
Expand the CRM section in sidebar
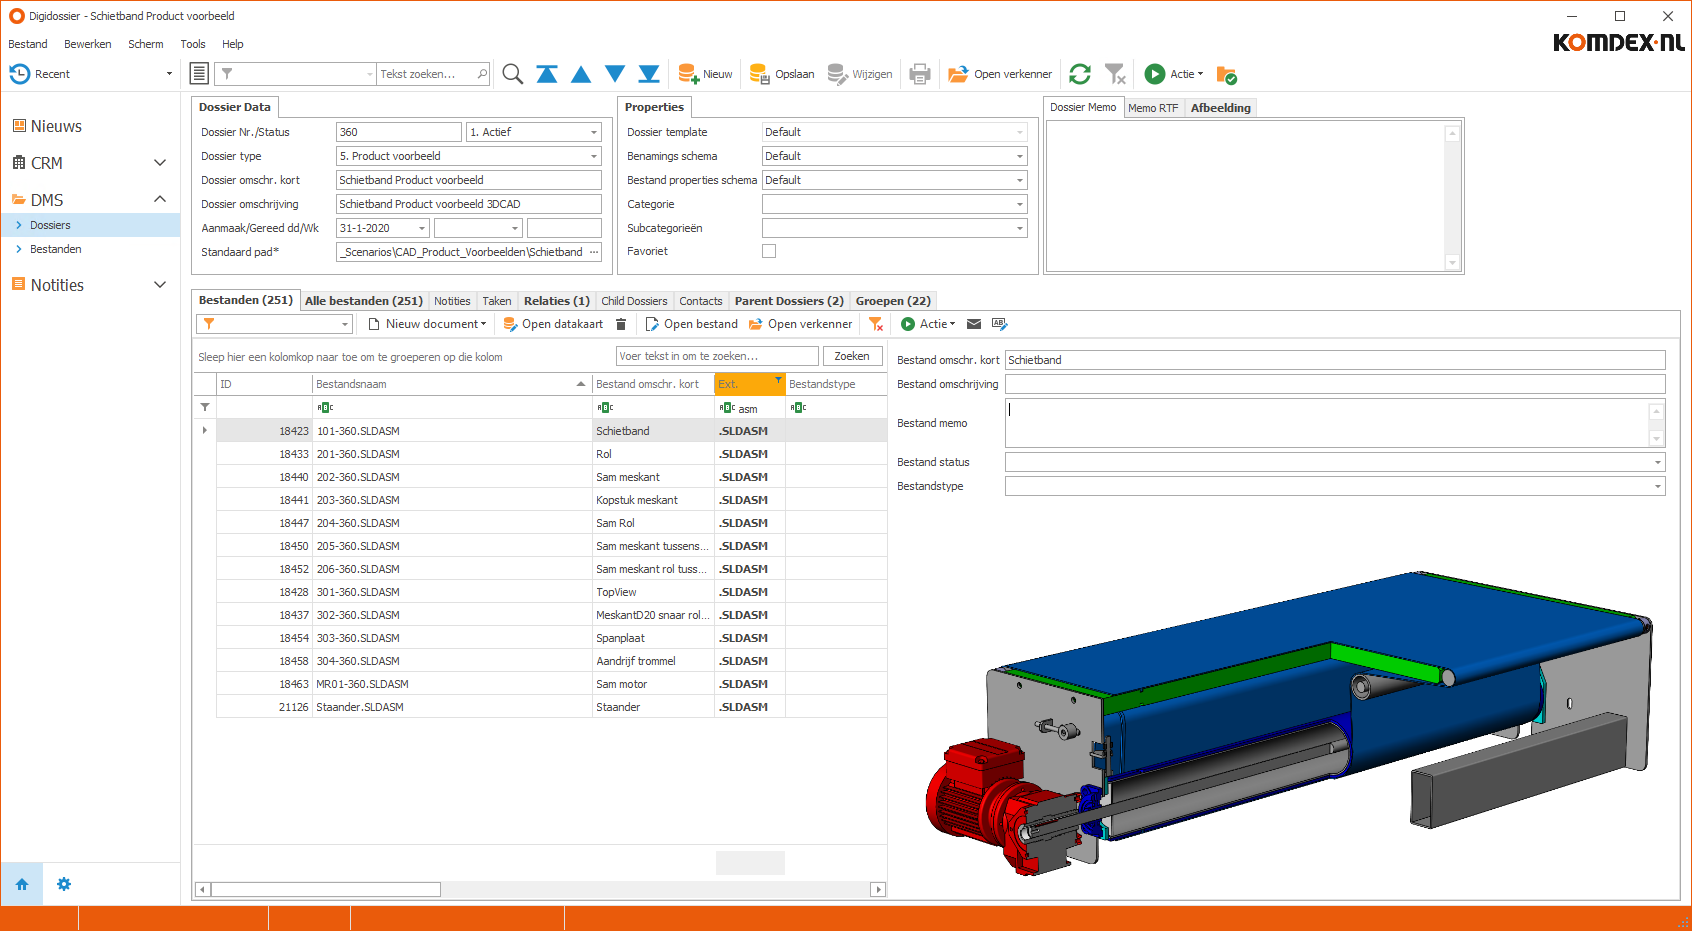(x=159, y=163)
